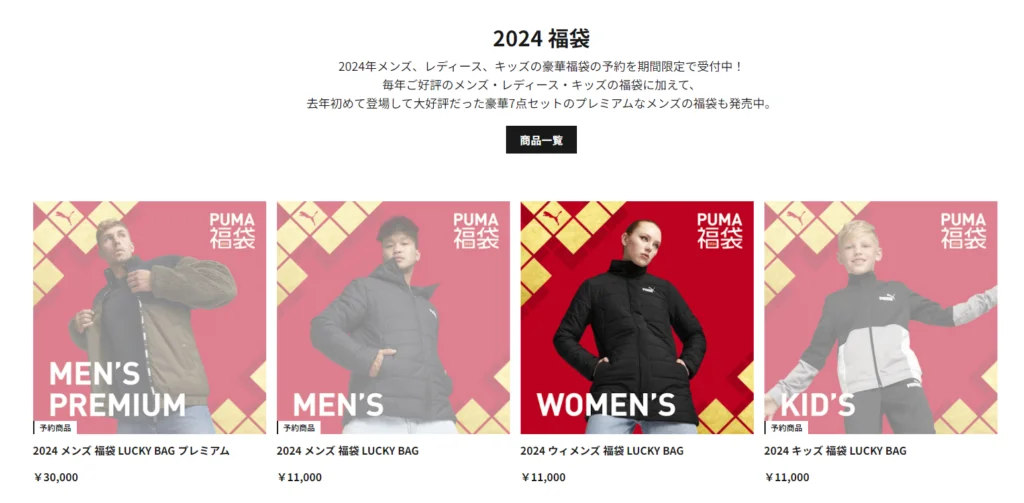1024x503 pixels.
Task: Open the 2024 キッズ 福袋 LUCKY BAG link
Action: [x=835, y=451]
